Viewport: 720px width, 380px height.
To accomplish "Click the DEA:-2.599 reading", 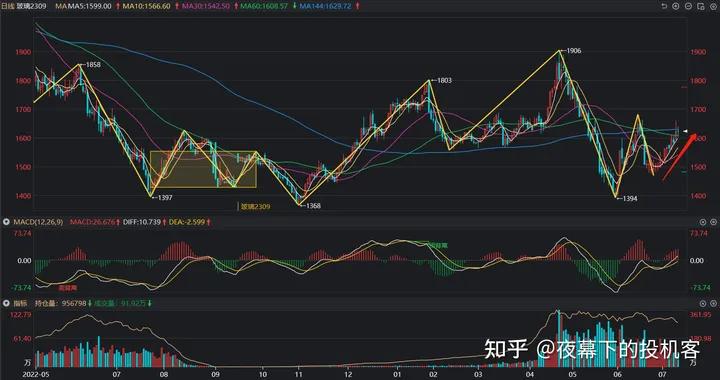I will pyautogui.click(x=187, y=222).
